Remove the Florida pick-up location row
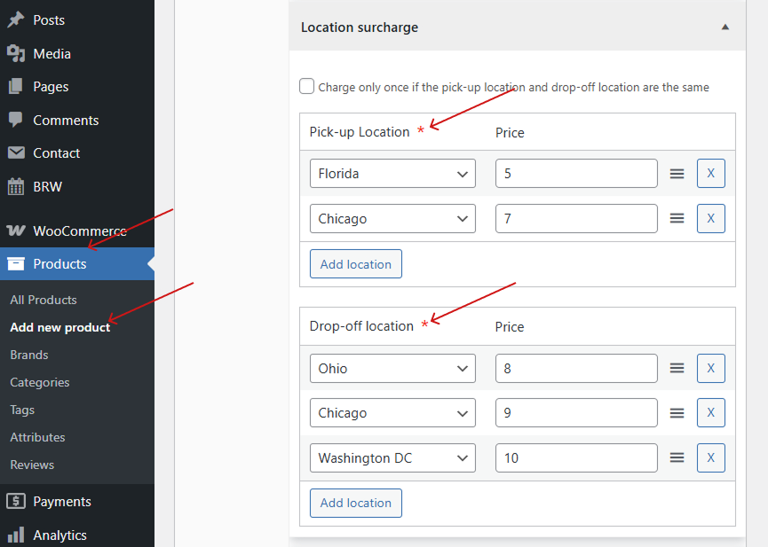Image resolution: width=768 pixels, height=547 pixels. [x=710, y=174]
